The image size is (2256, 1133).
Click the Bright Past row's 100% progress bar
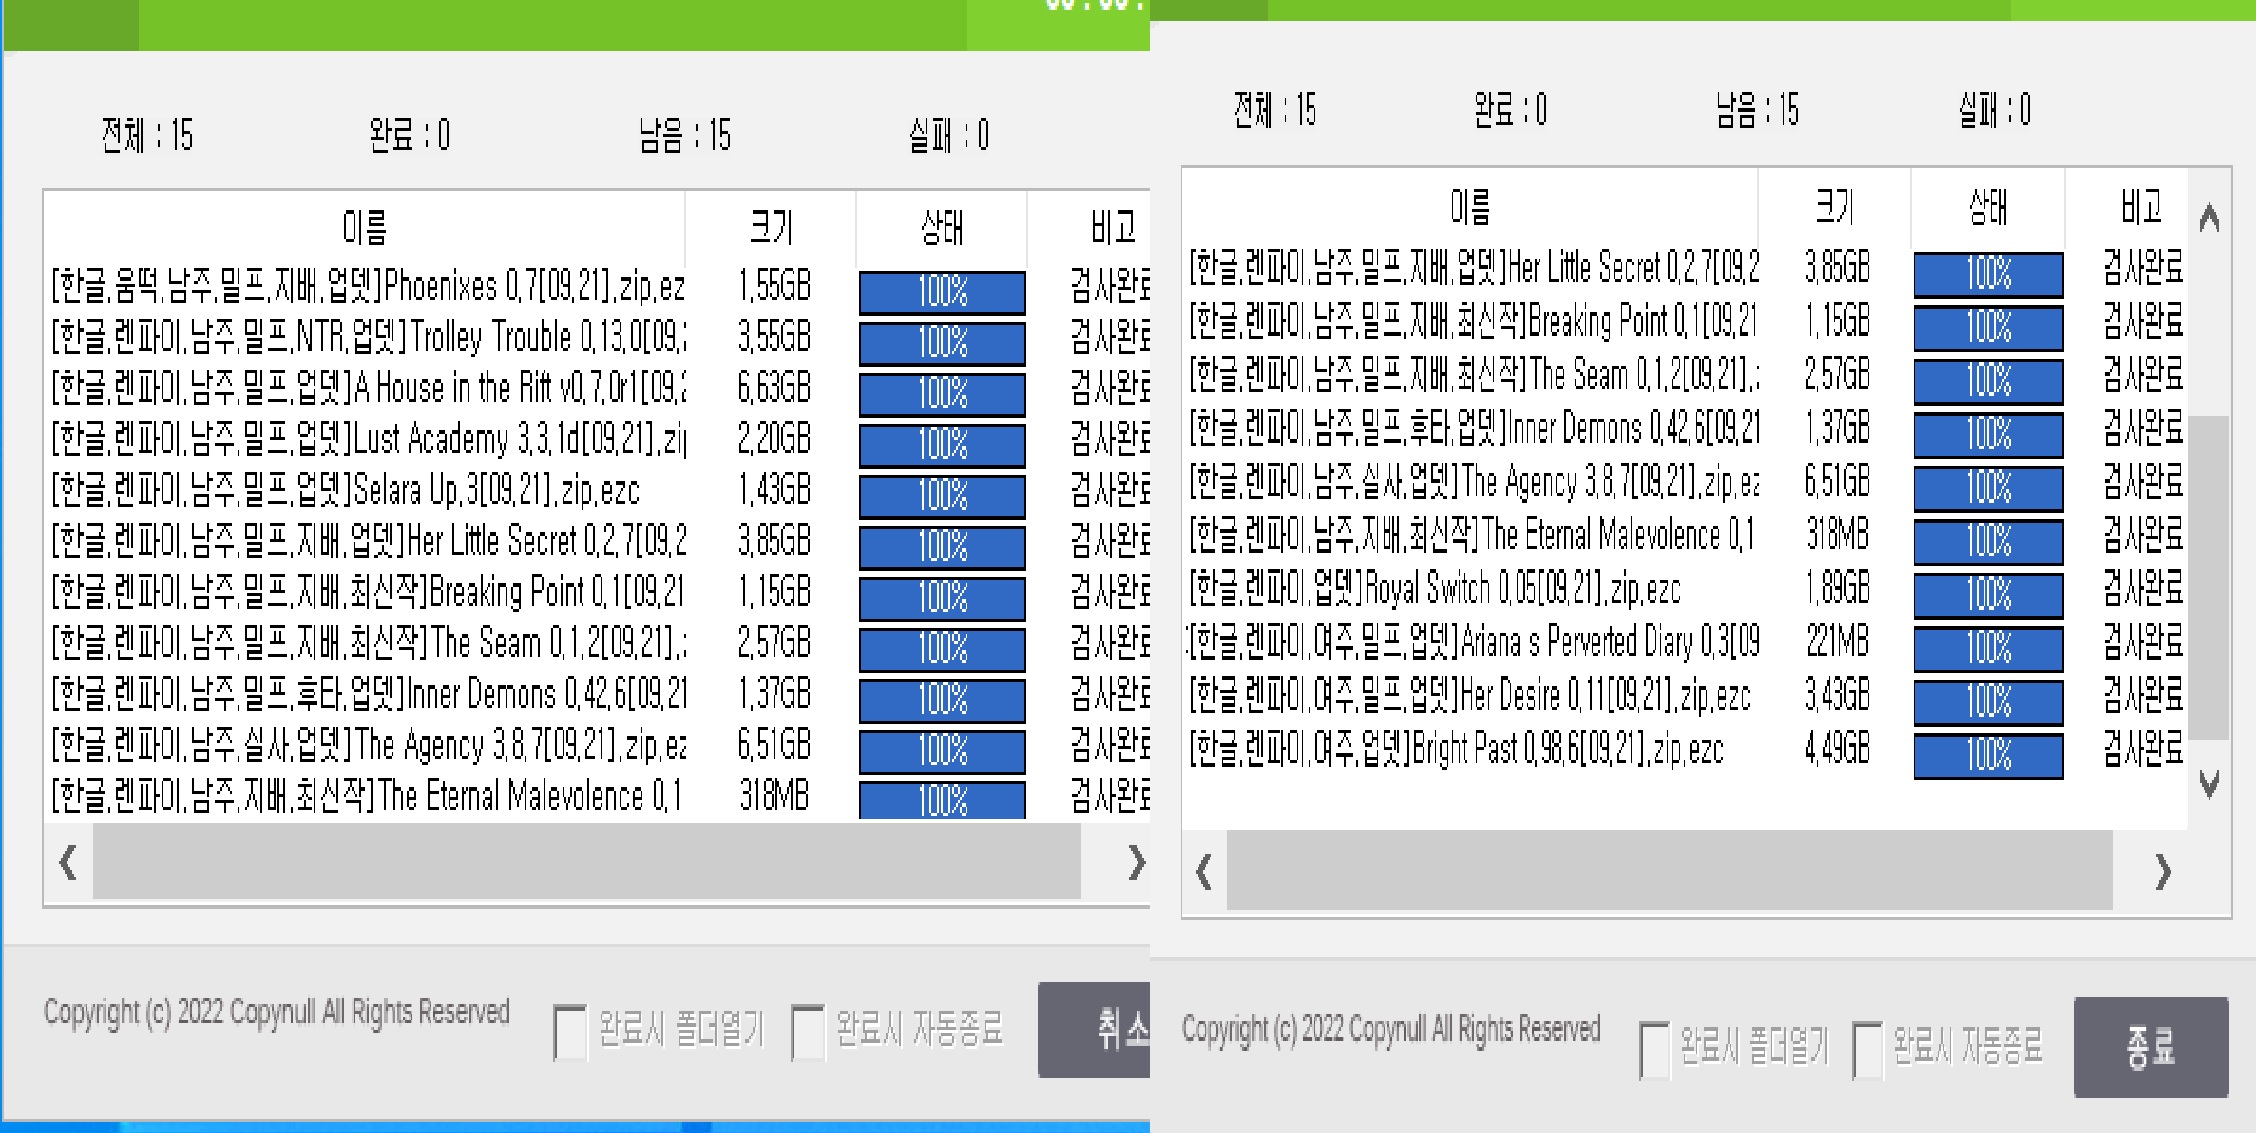click(1988, 756)
